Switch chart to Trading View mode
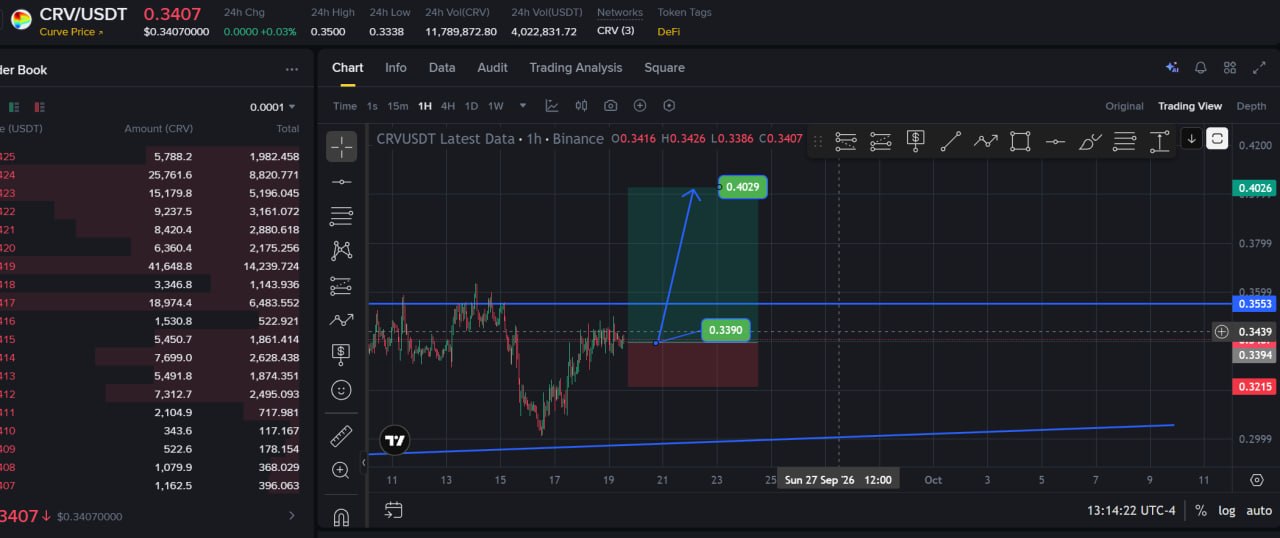This screenshot has height=538, width=1280. point(1190,106)
